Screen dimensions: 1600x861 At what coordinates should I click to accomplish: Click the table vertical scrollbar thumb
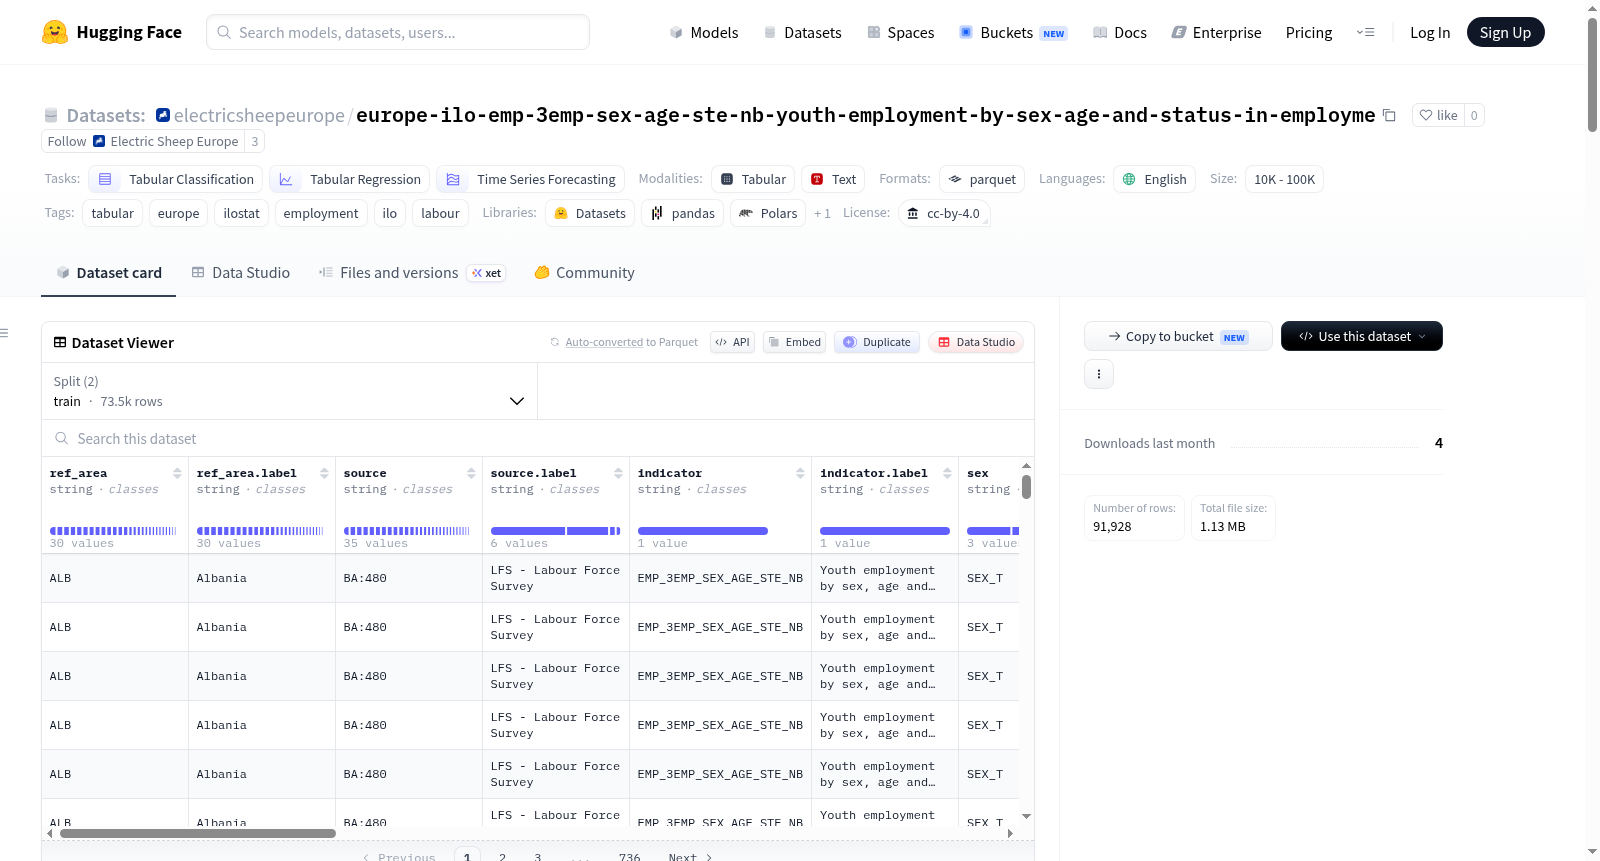pos(1026,487)
